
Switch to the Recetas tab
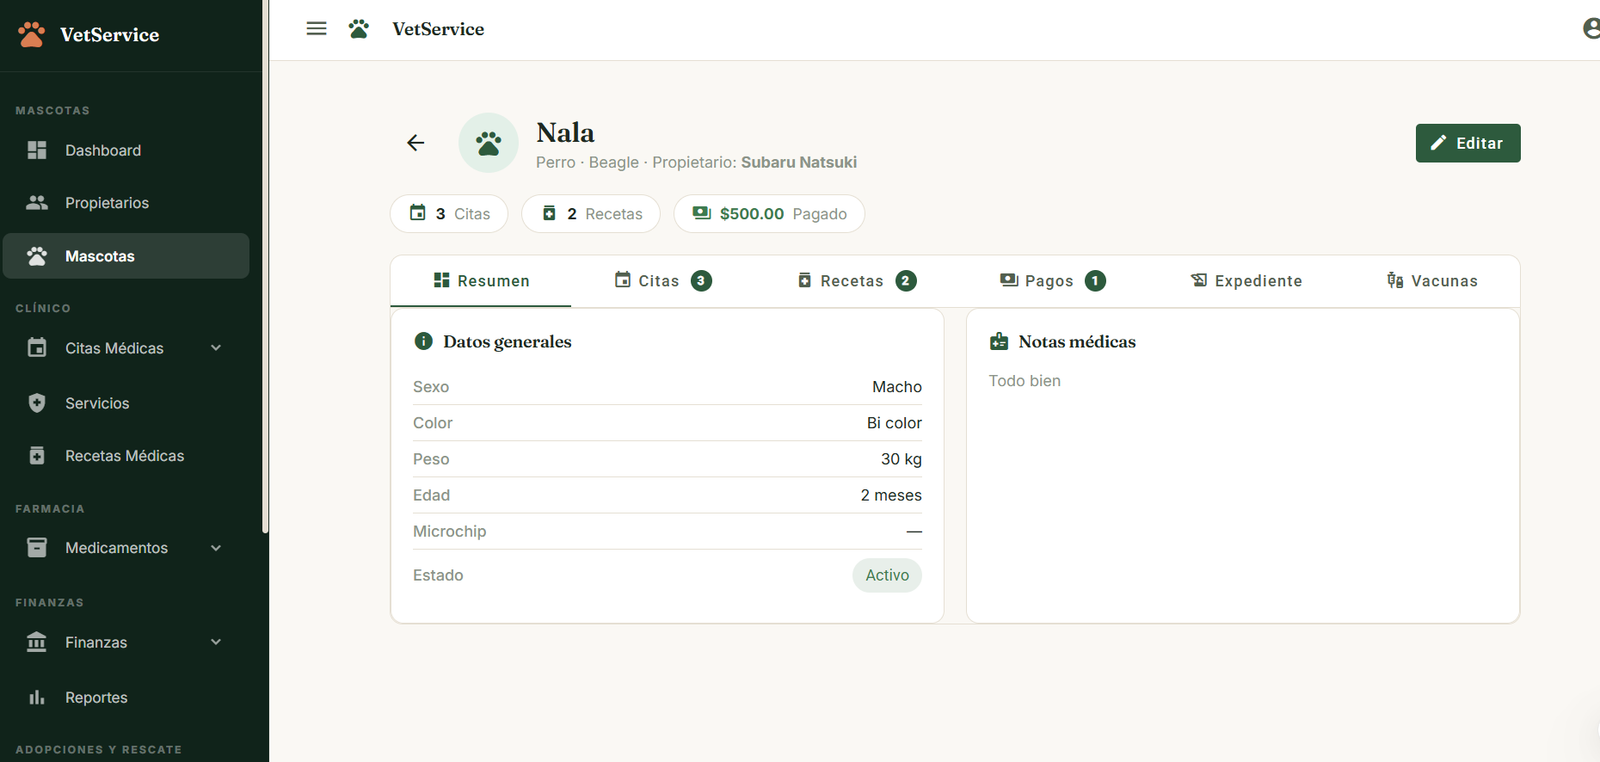857,281
